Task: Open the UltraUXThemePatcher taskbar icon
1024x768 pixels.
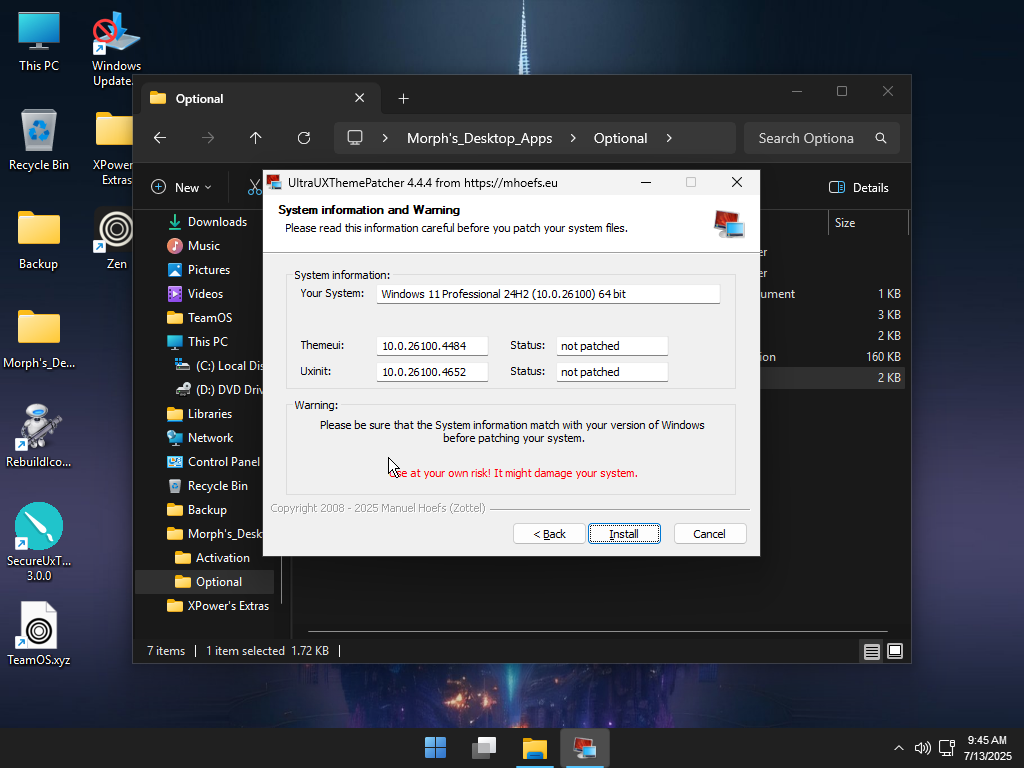Action: tap(584, 748)
